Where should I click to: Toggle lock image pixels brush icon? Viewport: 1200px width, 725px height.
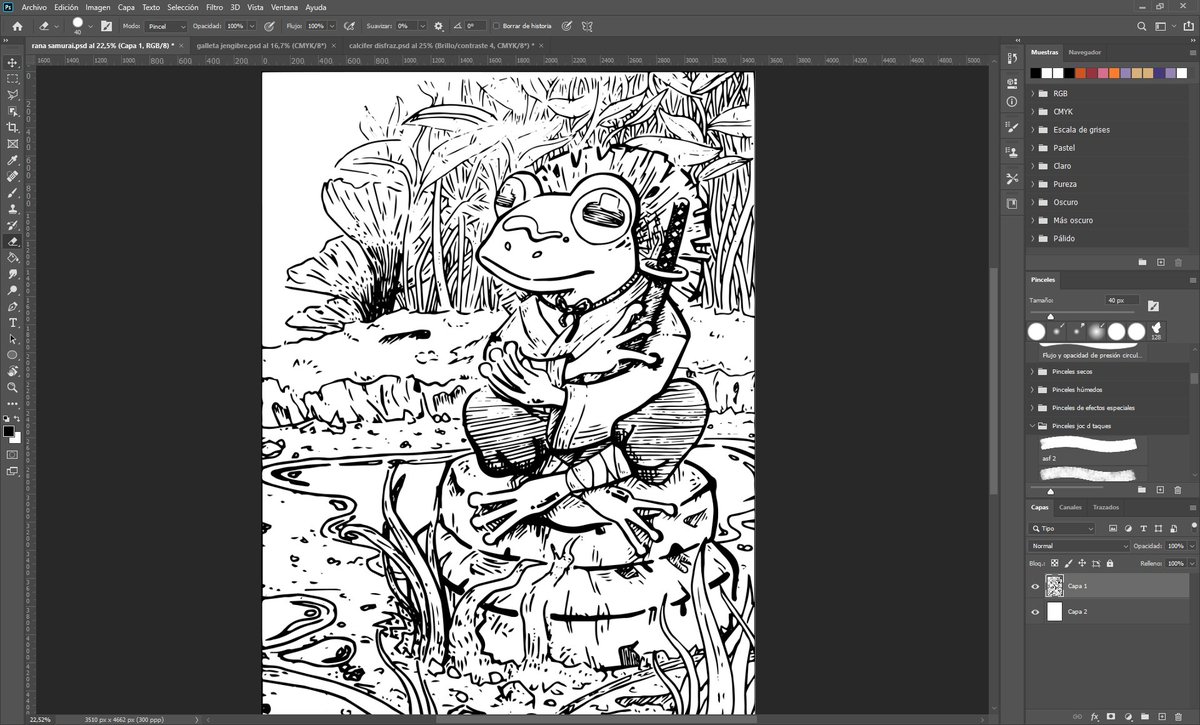(x=1068, y=564)
